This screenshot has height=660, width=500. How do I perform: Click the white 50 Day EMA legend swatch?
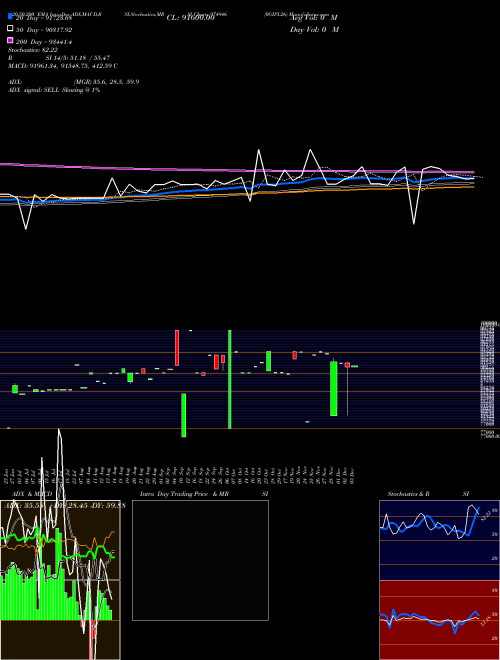pos(11,28)
